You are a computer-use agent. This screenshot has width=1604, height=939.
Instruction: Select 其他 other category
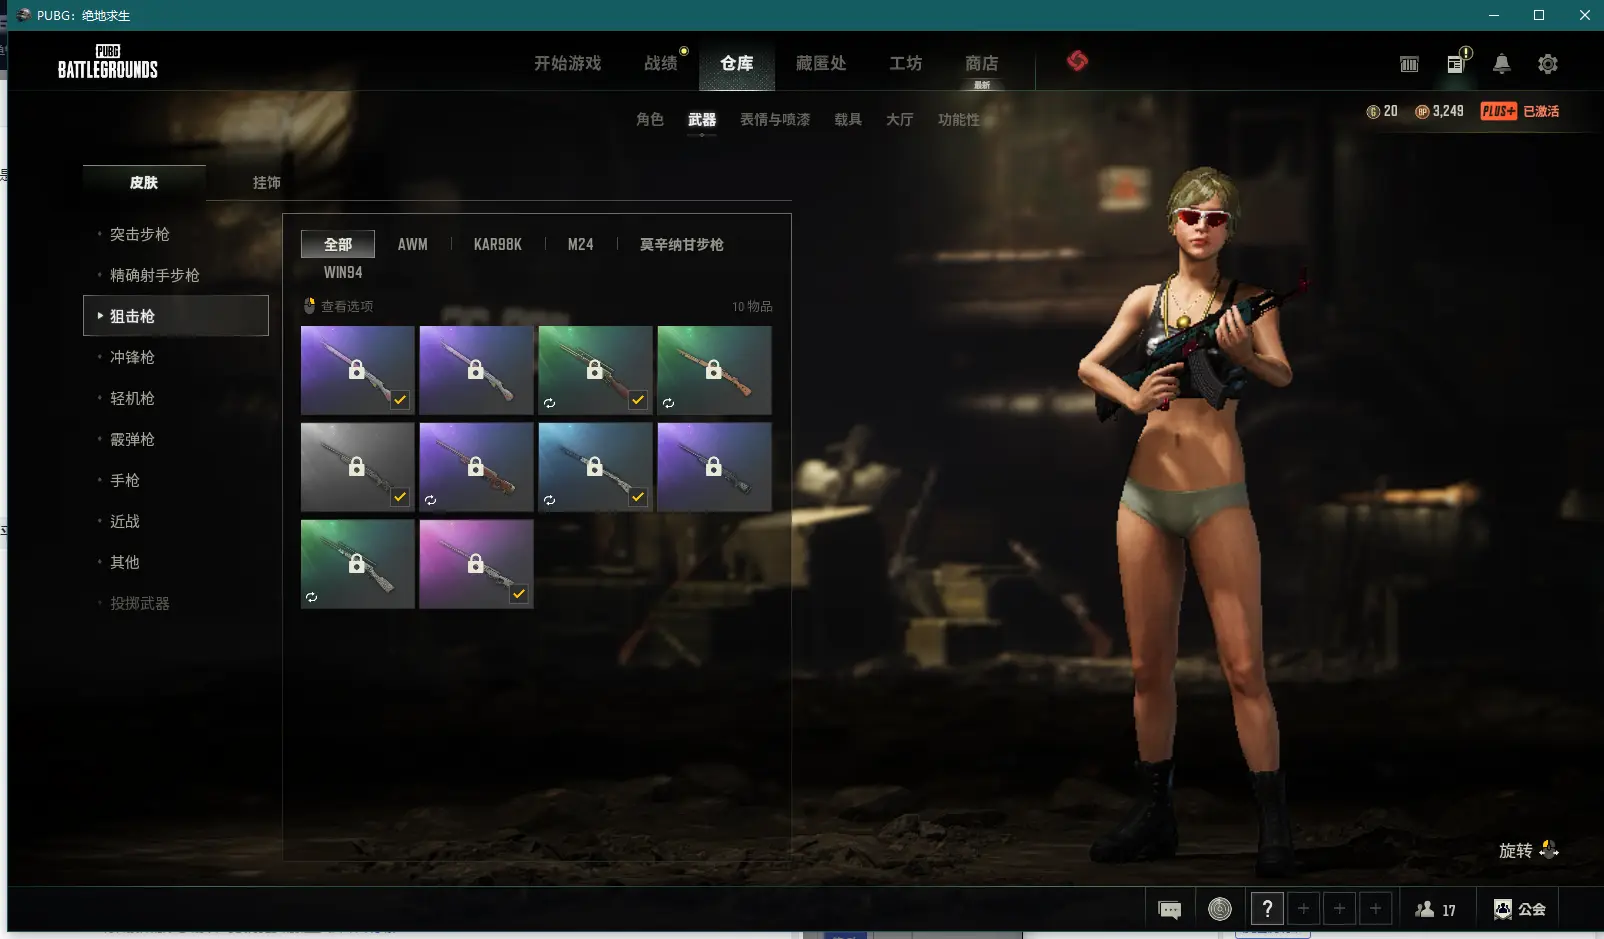(x=125, y=562)
